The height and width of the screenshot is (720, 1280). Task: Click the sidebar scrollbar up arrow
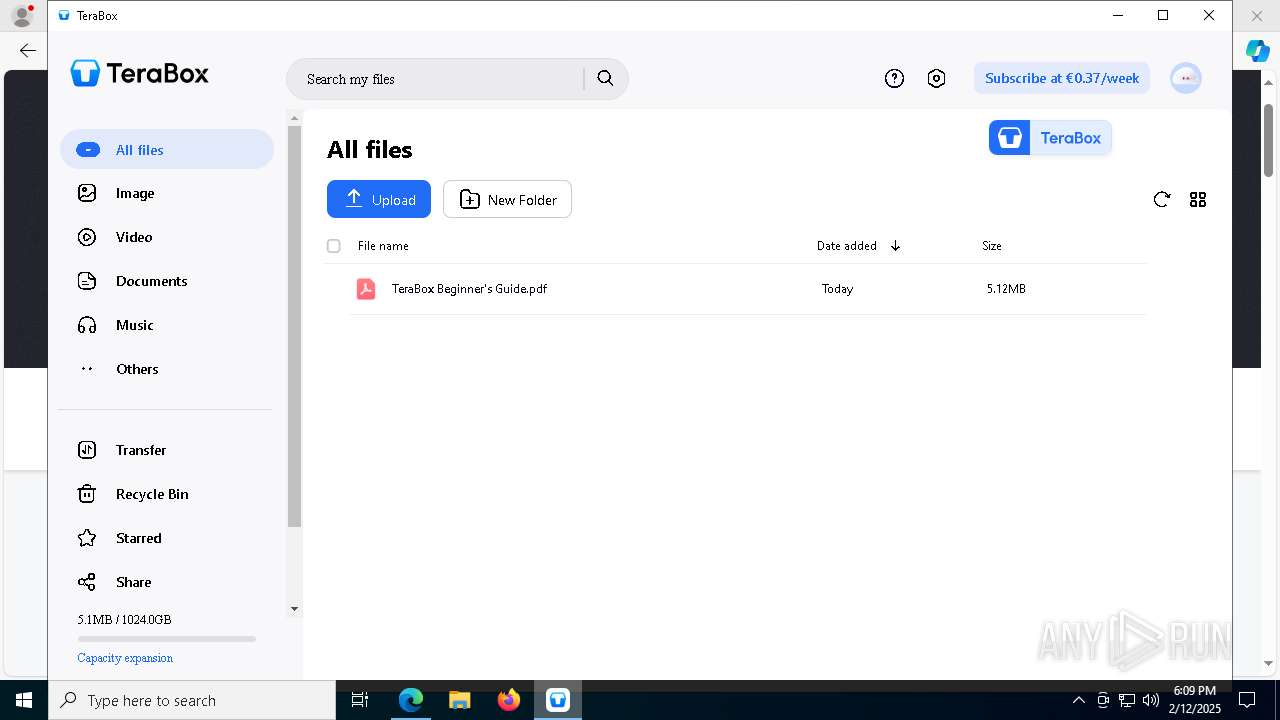click(294, 118)
